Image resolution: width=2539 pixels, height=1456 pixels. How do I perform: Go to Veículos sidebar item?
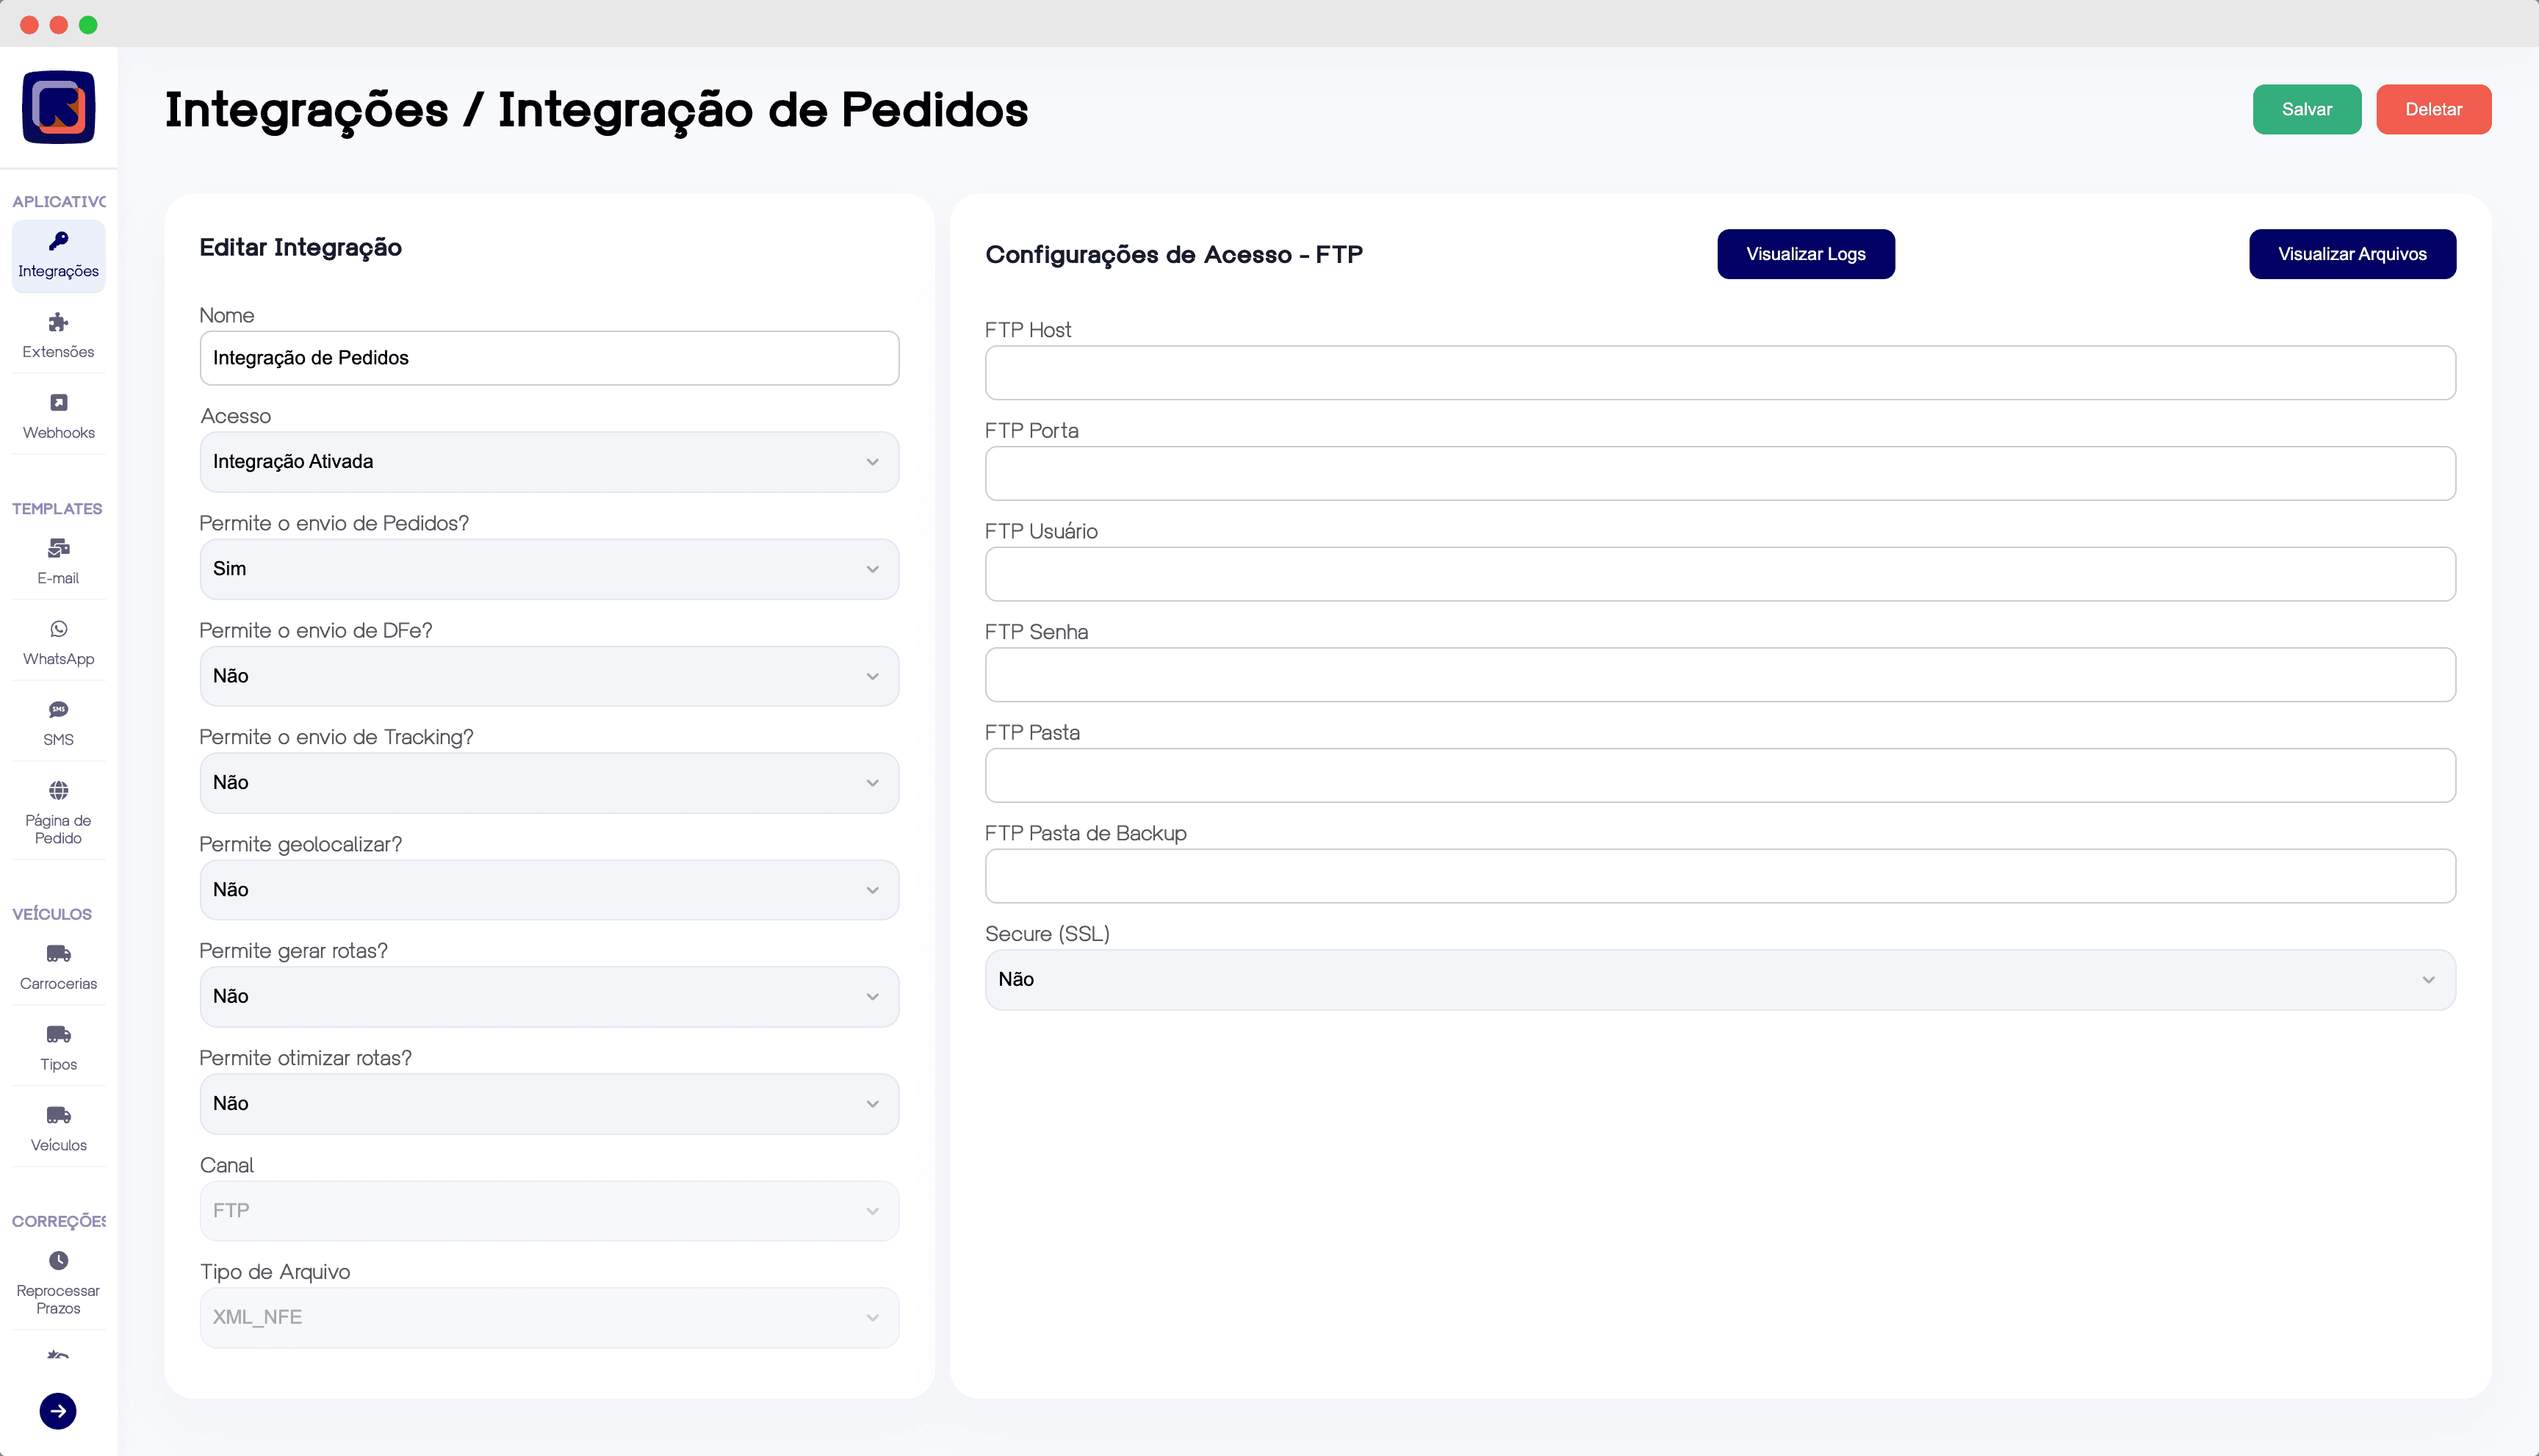(x=58, y=1127)
